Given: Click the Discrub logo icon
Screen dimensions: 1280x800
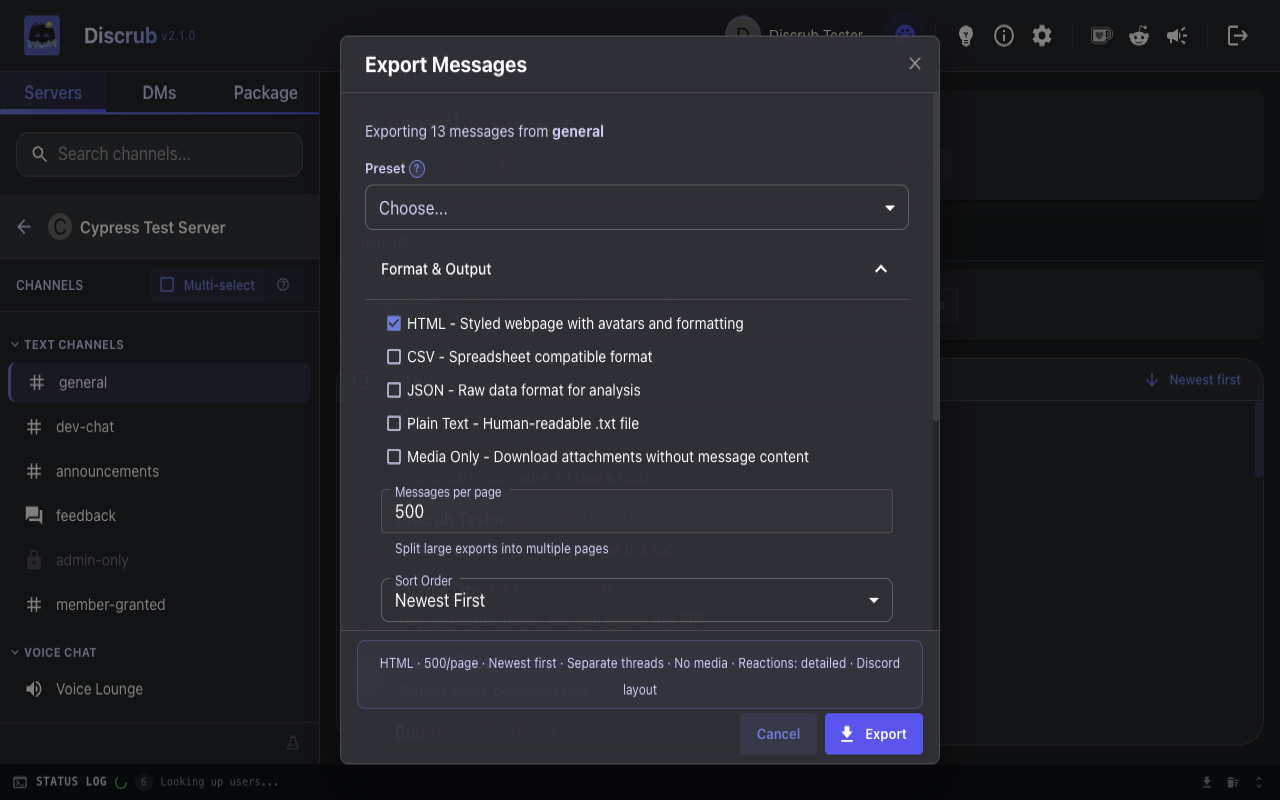Looking at the screenshot, I should pyautogui.click(x=42, y=36).
